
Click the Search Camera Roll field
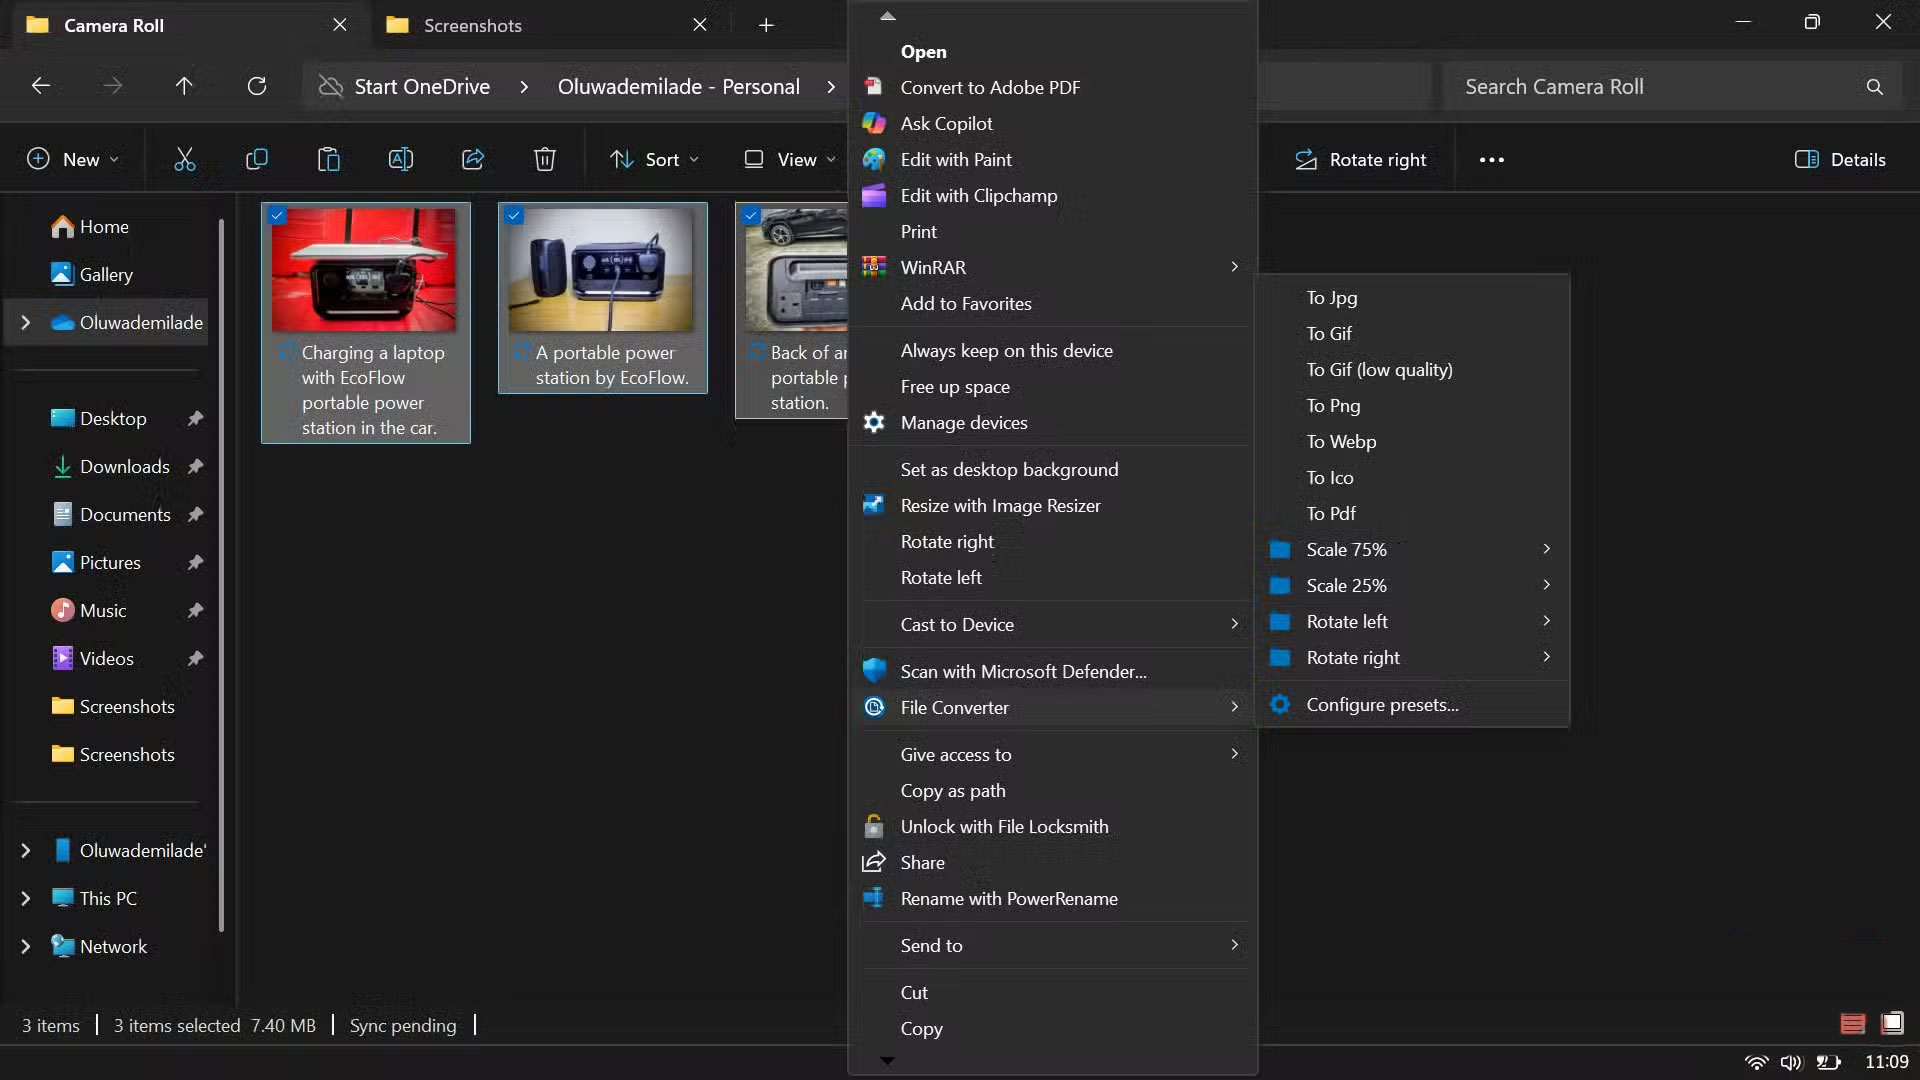[x=1650, y=87]
